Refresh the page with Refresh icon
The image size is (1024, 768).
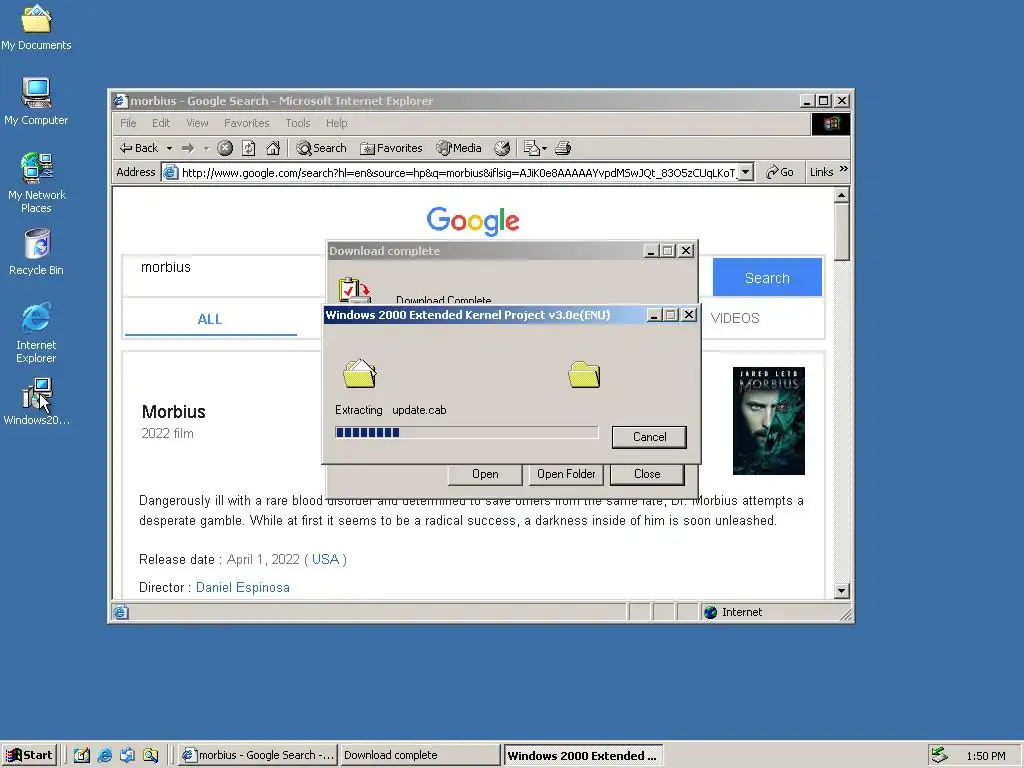coord(249,148)
